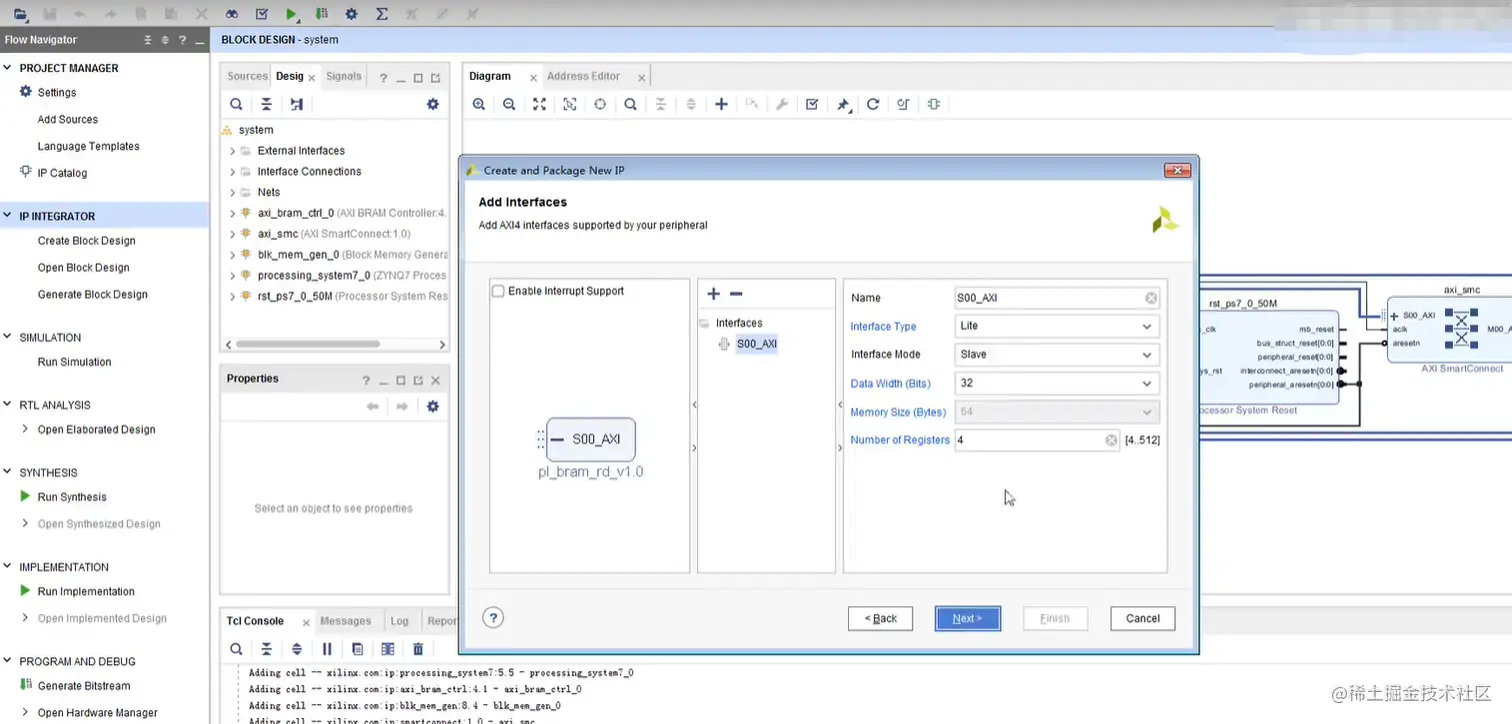Click the pin icon in diagram toolbar
The image size is (1512, 724).
point(843,104)
